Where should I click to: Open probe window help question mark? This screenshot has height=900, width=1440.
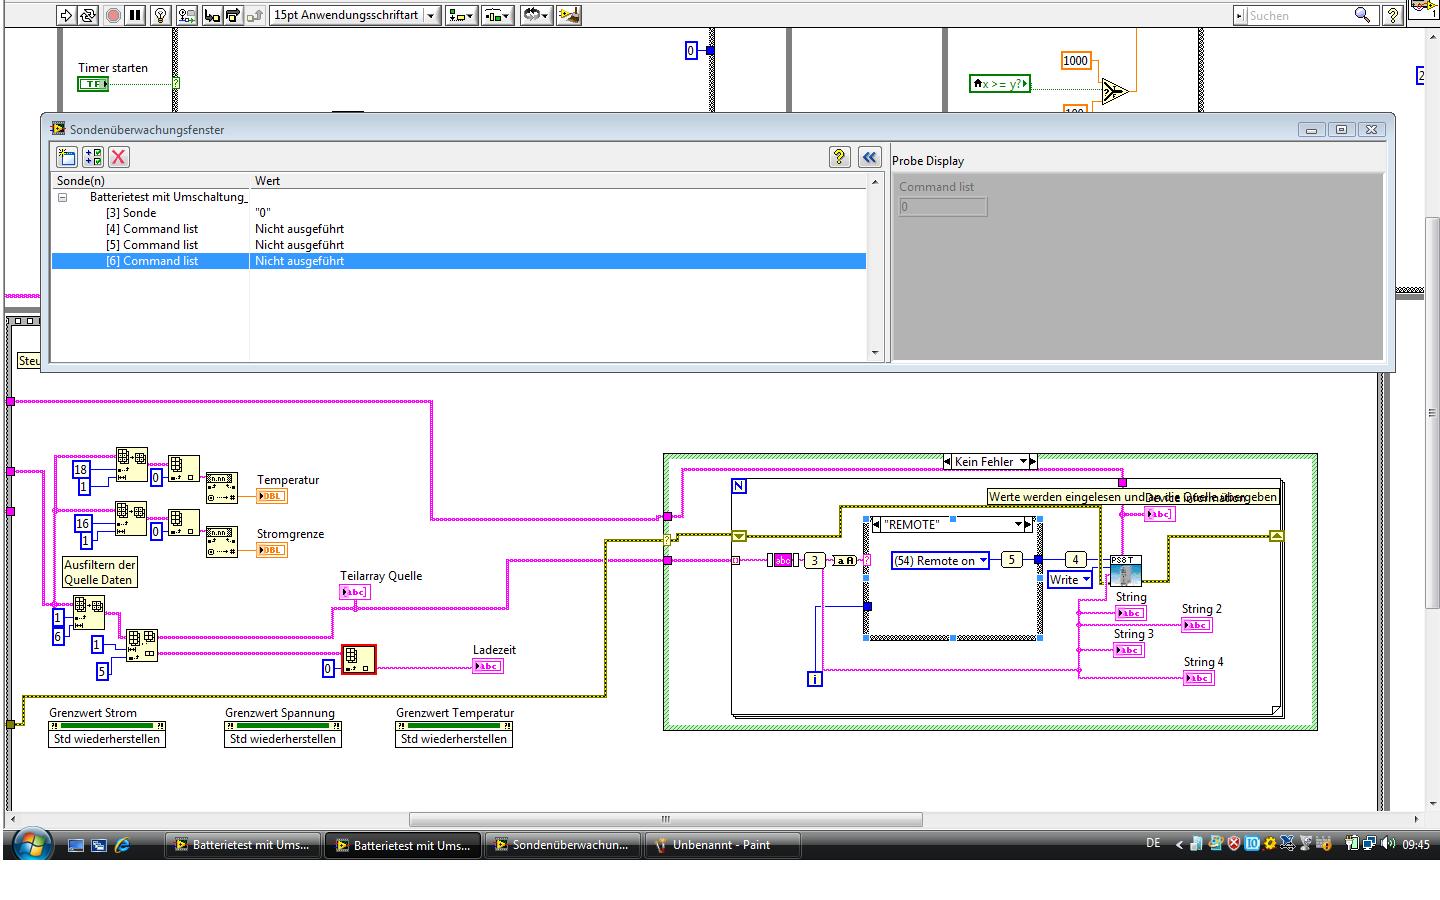(840, 157)
